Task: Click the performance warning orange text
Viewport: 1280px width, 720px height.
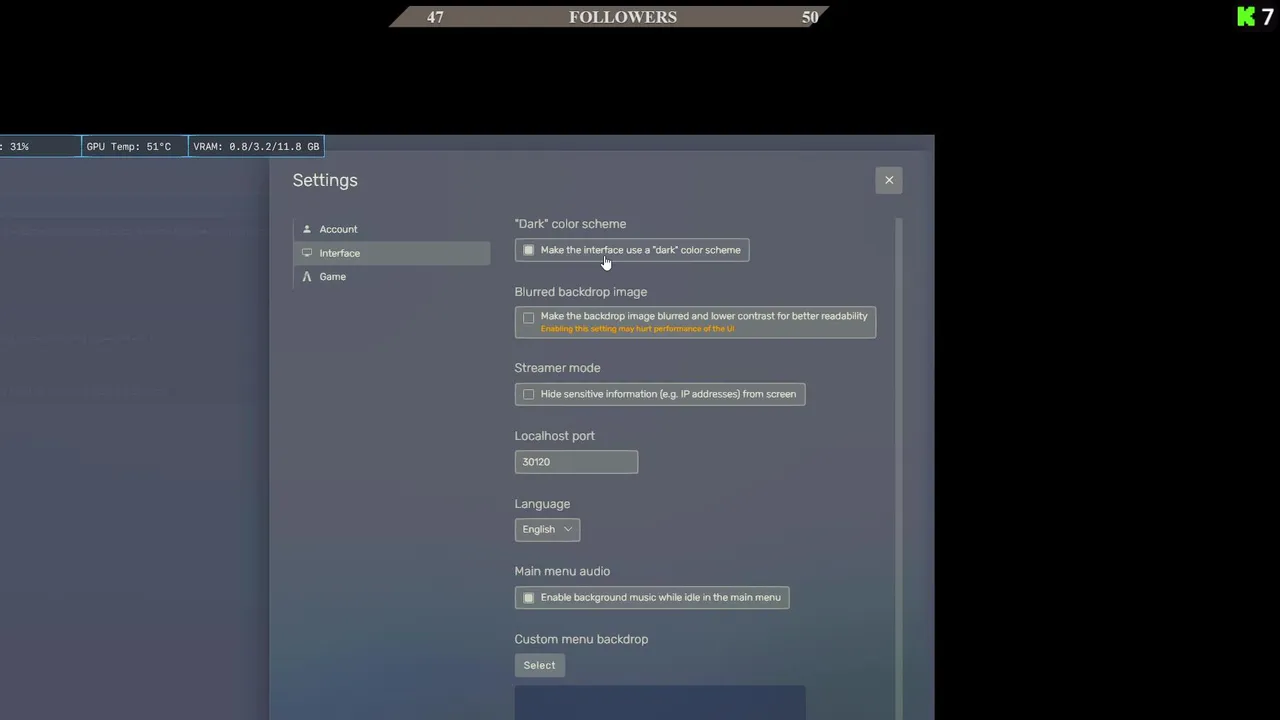Action: point(638,329)
